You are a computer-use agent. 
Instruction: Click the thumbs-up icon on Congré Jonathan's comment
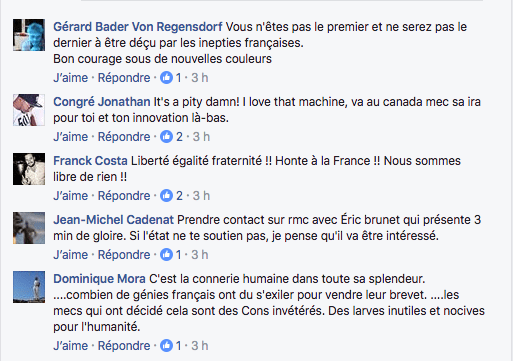click(x=166, y=137)
